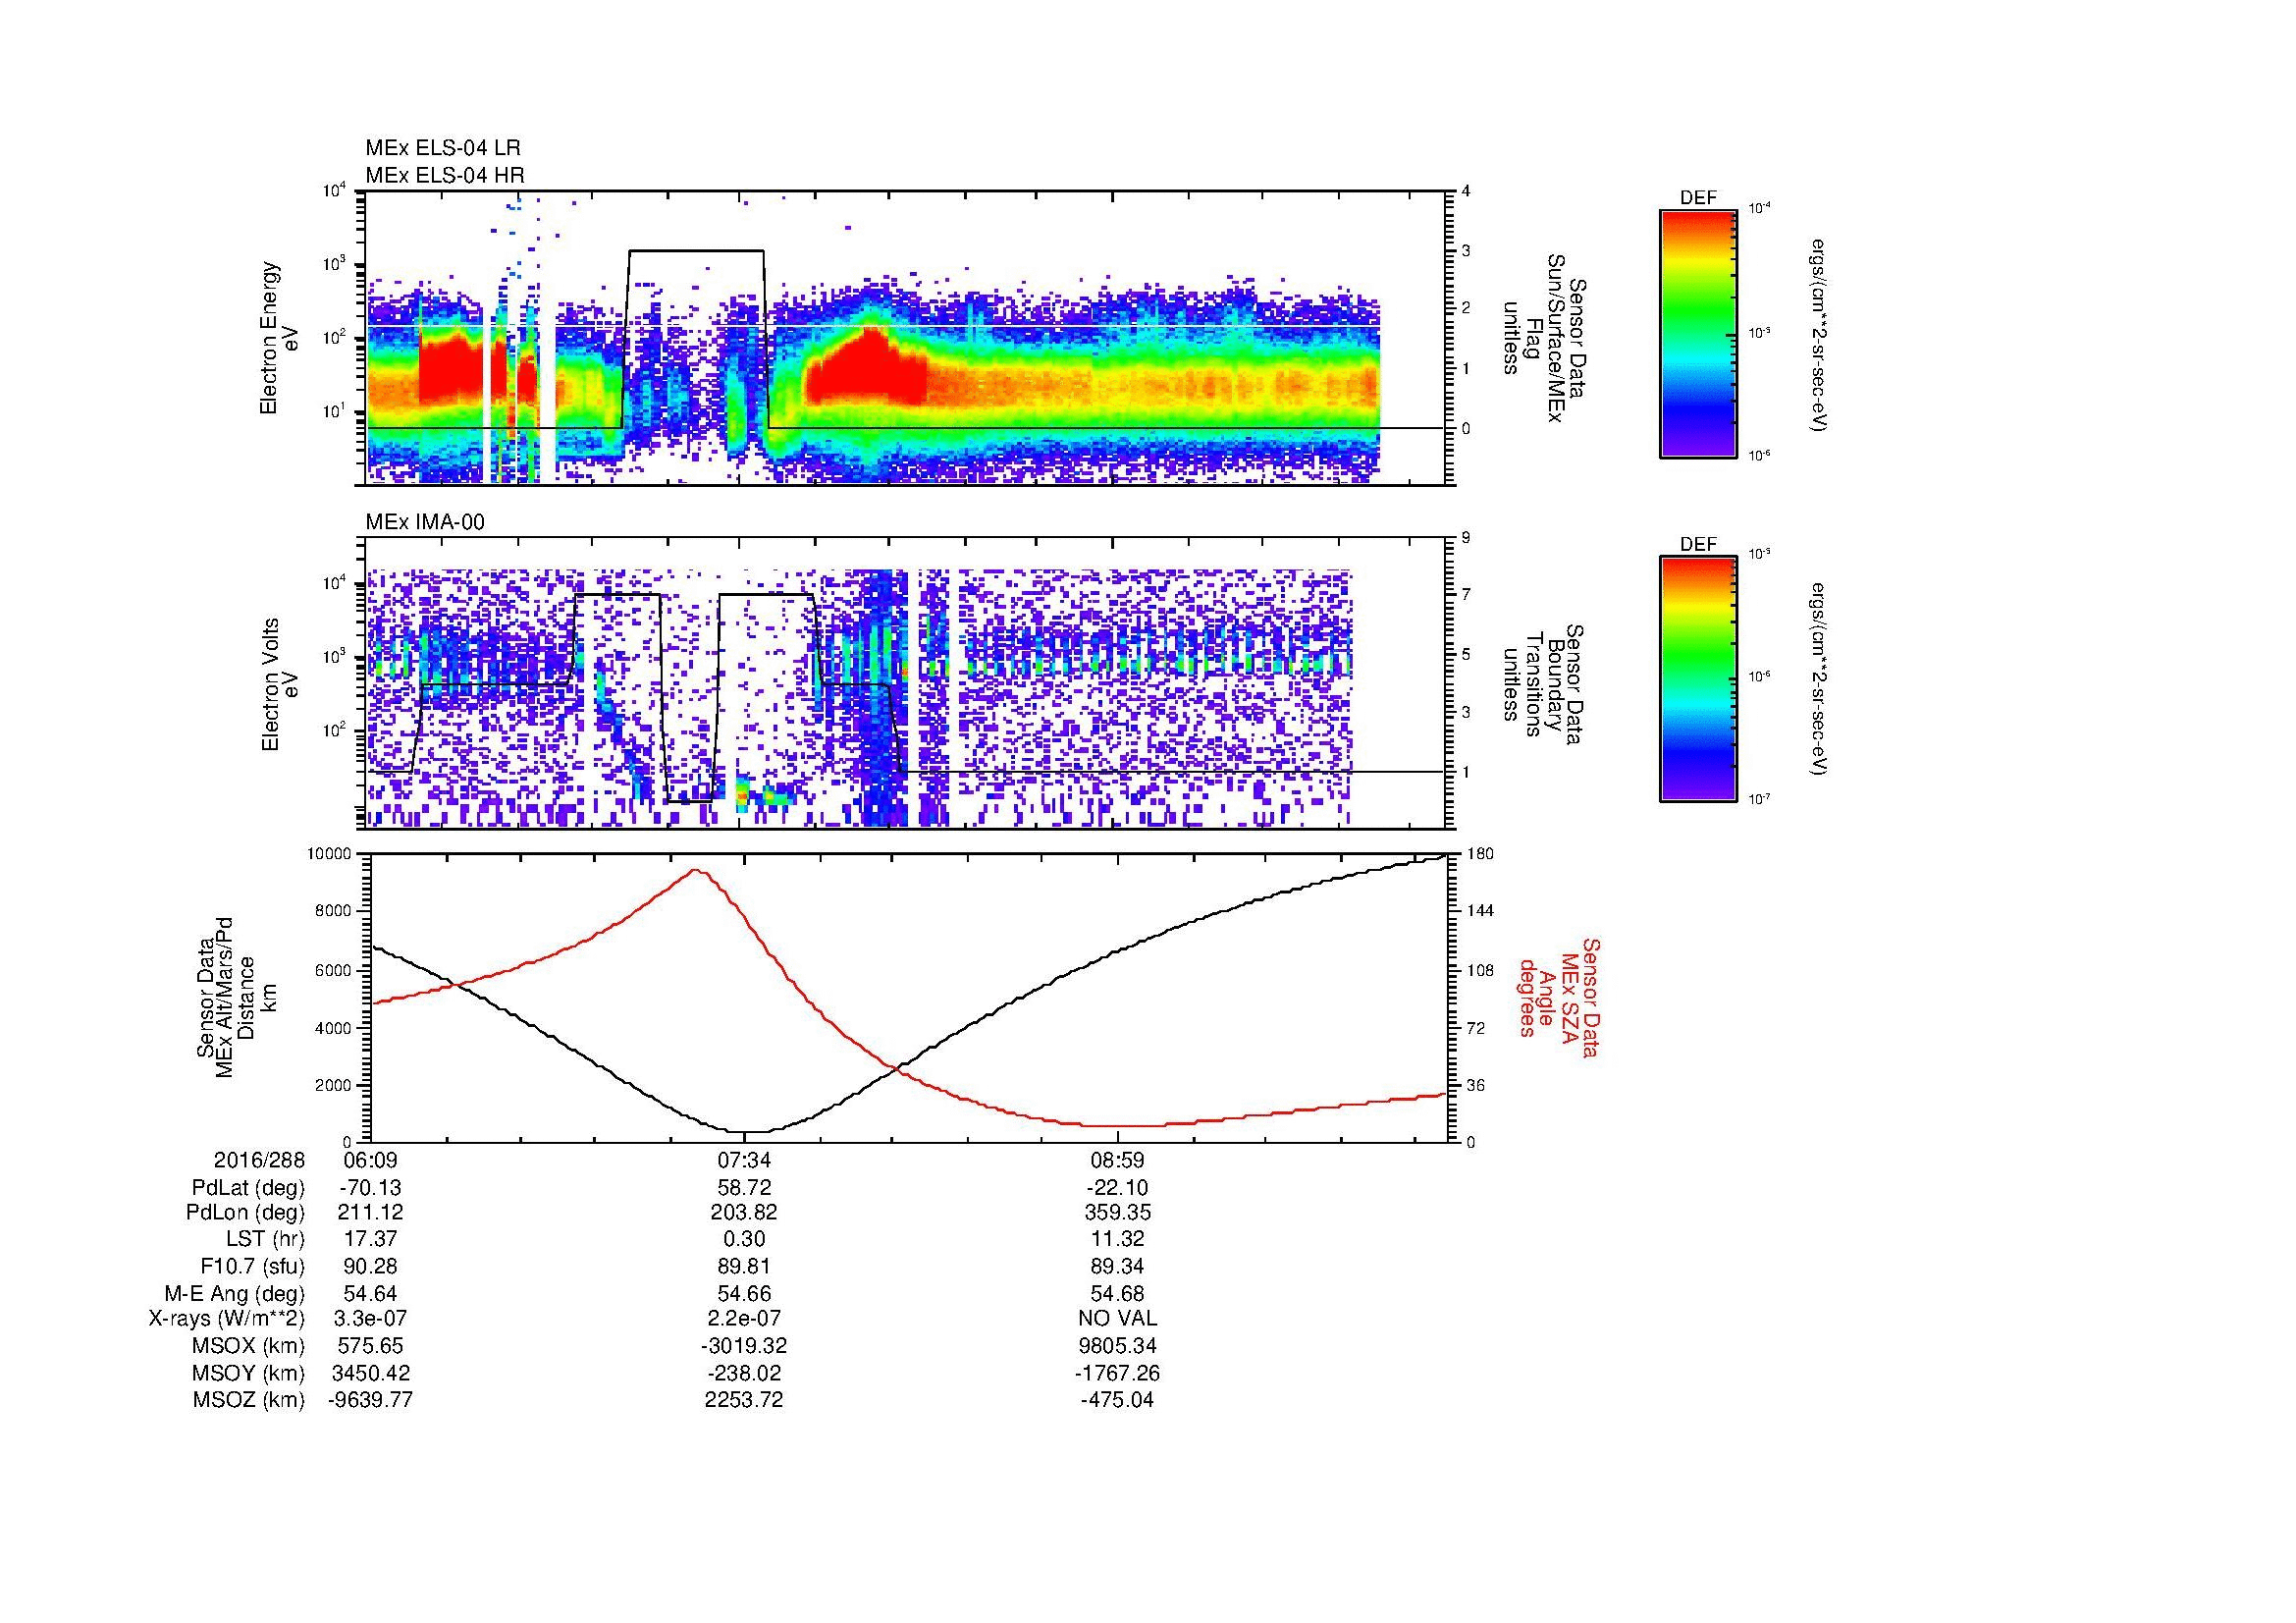Click the PdLon value '211.12'
The image size is (2296, 1623).
click(370, 1212)
